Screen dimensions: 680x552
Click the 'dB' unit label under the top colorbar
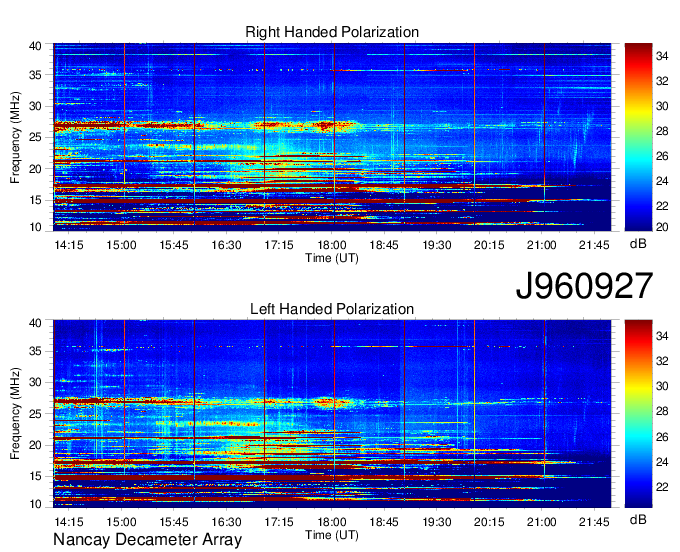tap(638, 244)
